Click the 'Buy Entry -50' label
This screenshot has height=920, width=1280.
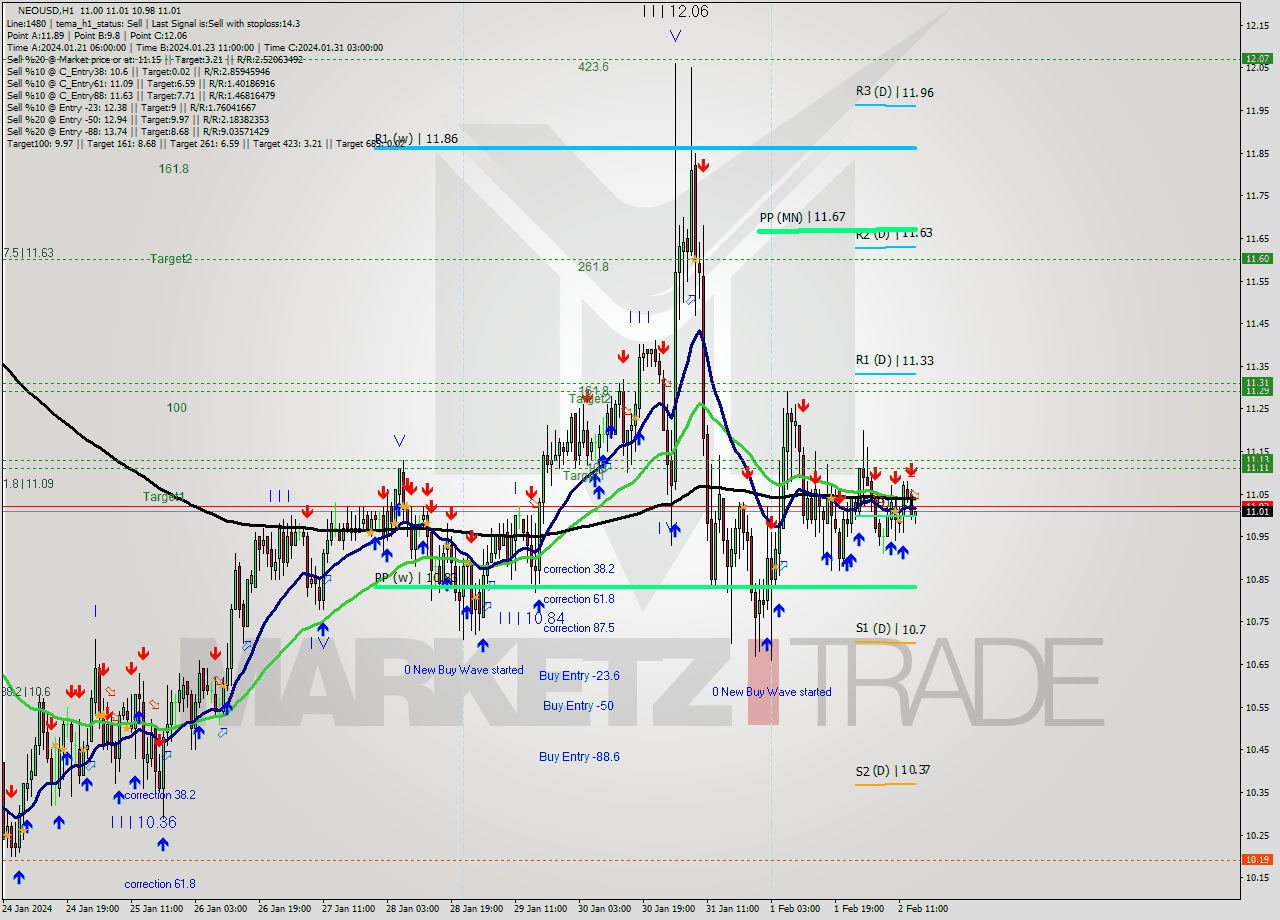[x=578, y=706]
